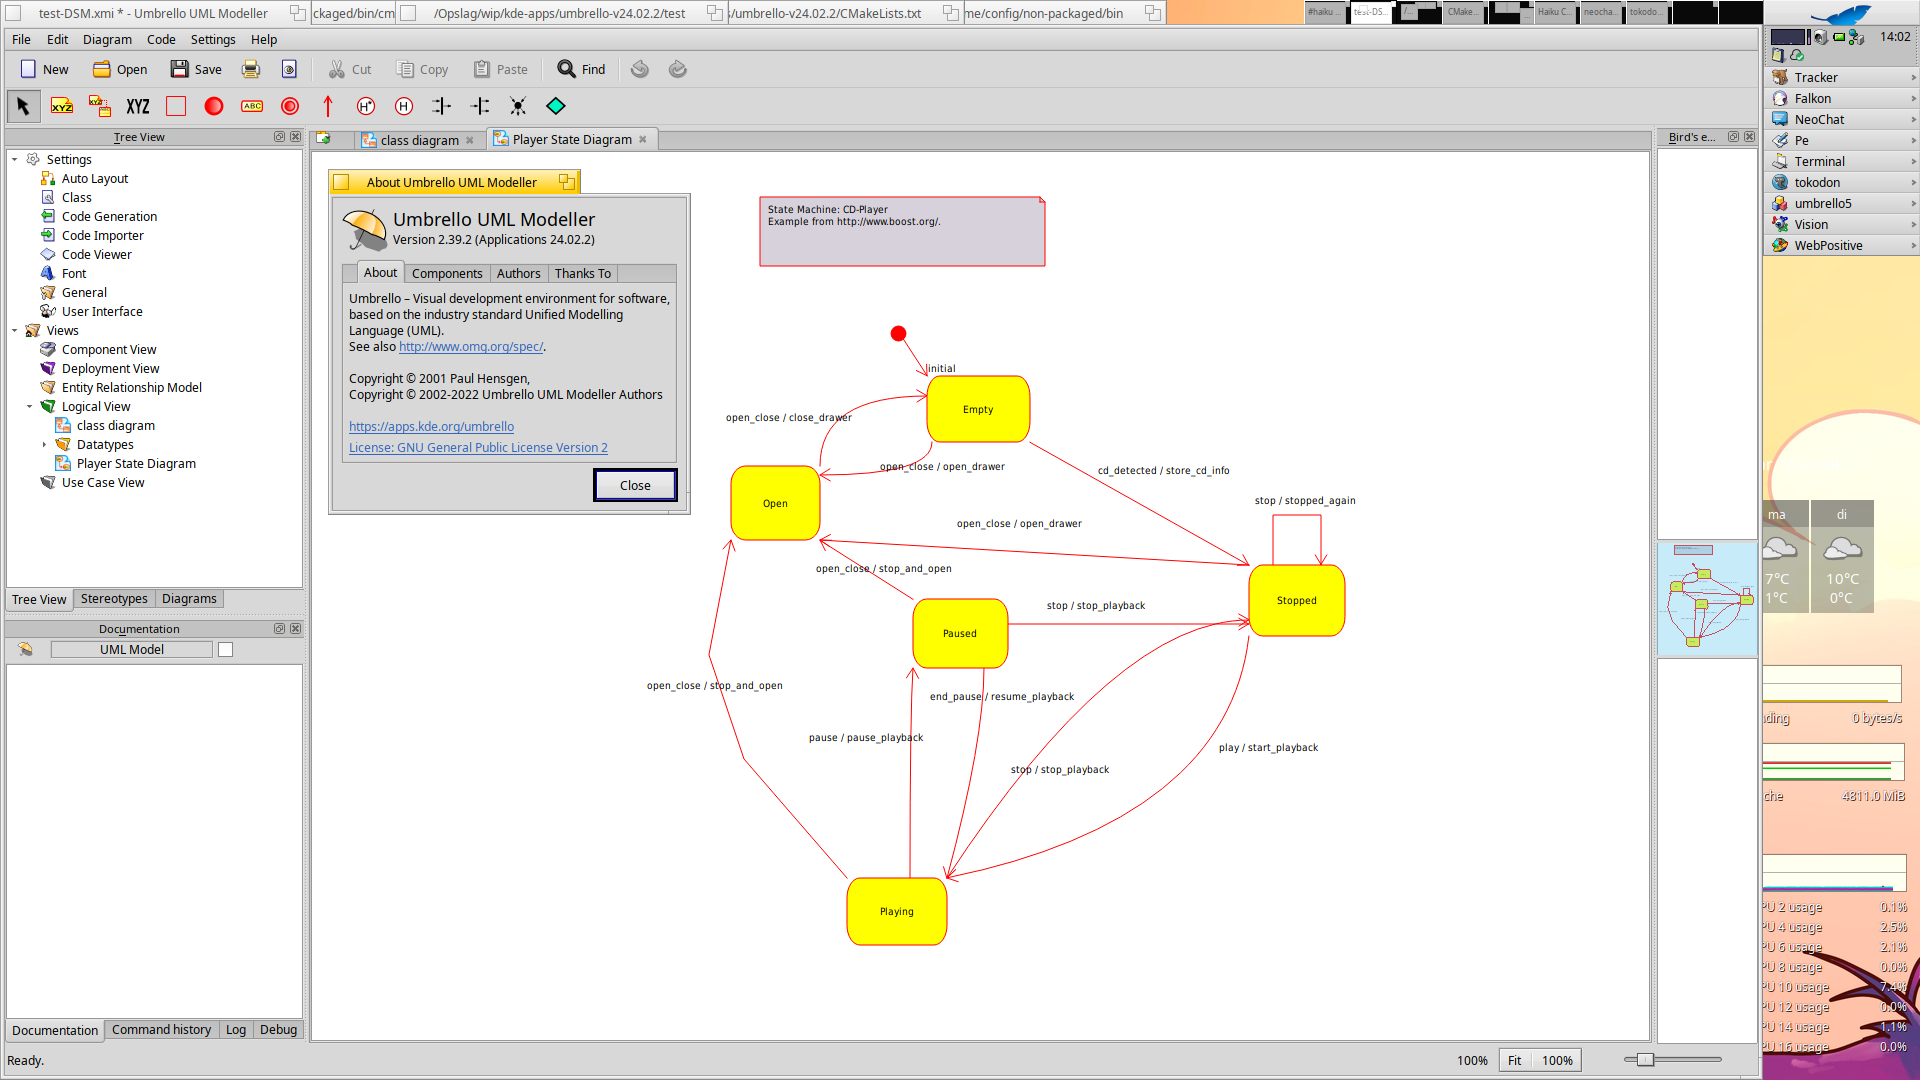Select the green Choice diamond tool
Viewport: 1920px width, 1080px height.
(x=556, y=106)
